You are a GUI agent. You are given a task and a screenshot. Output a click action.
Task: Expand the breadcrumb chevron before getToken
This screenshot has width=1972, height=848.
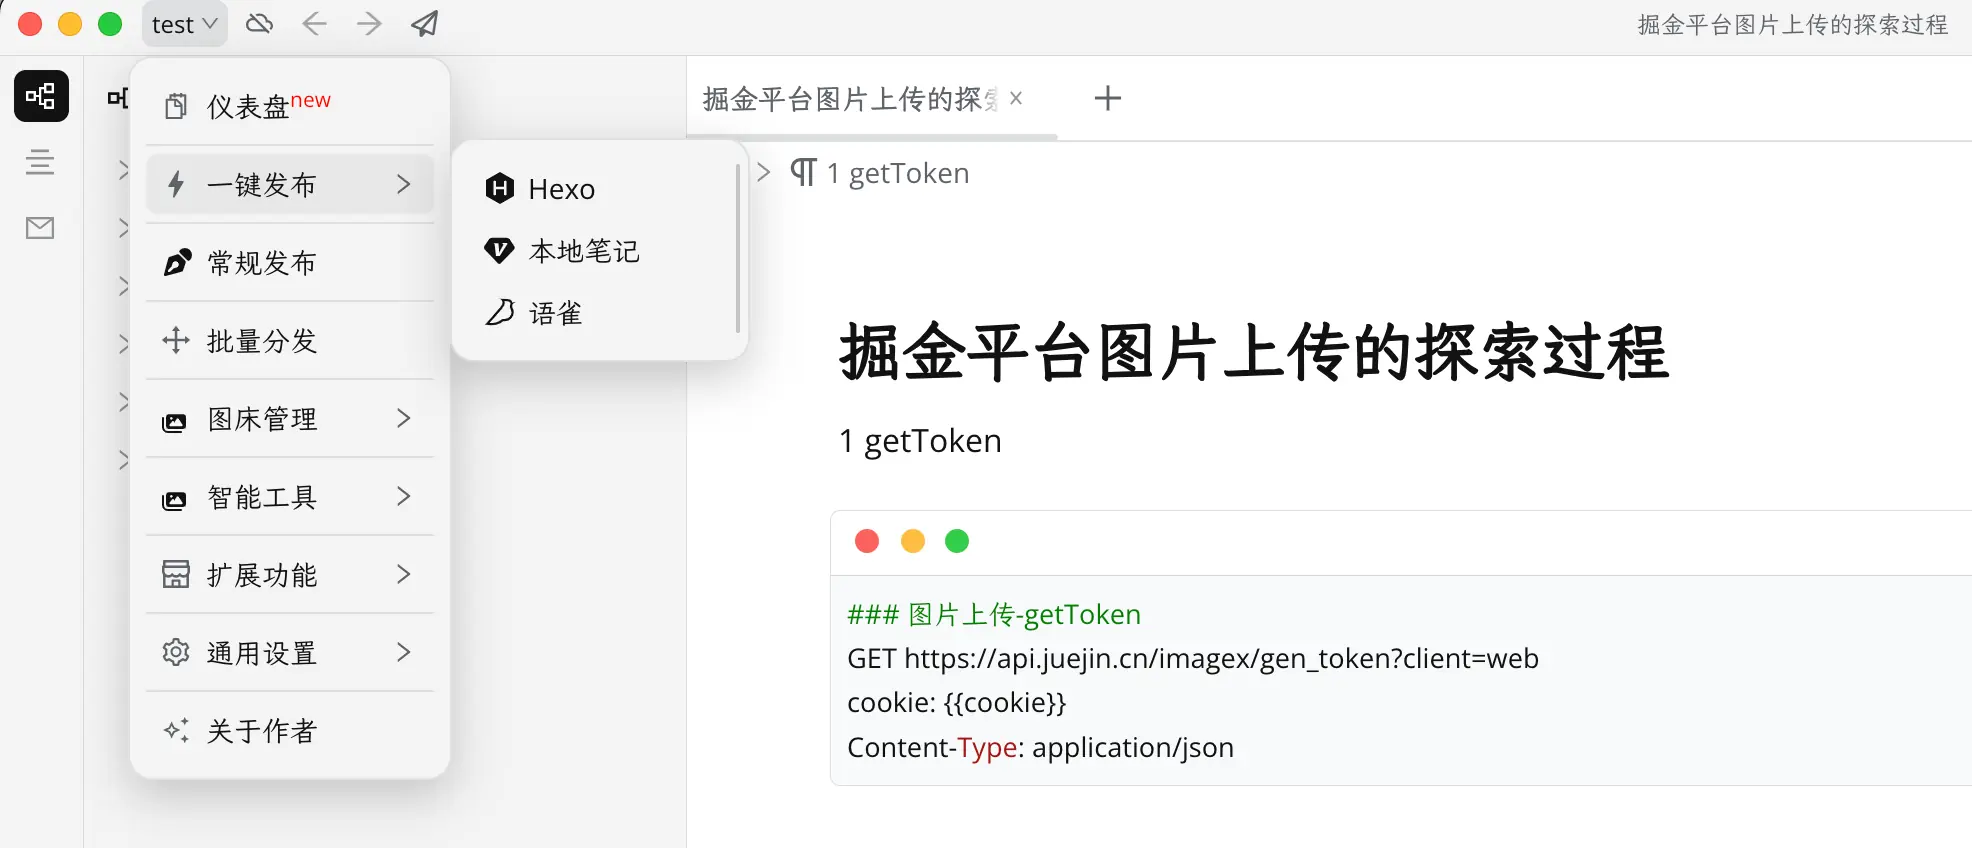click(x=764, y=173)
